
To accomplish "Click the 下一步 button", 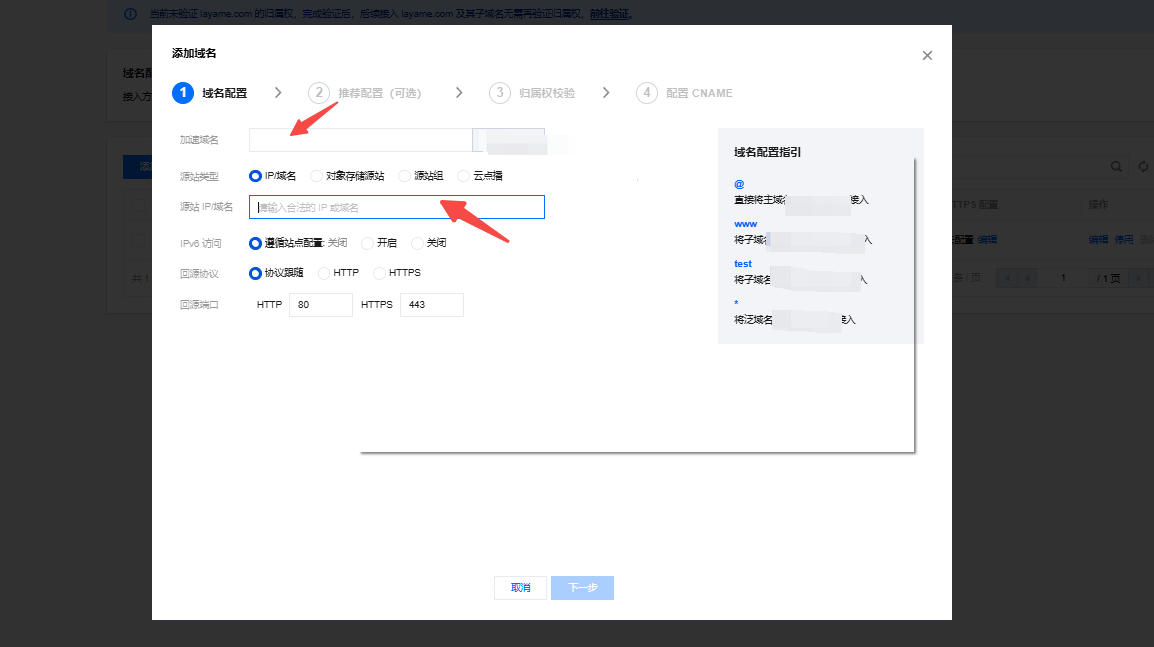I will click(x=582, y=588).
